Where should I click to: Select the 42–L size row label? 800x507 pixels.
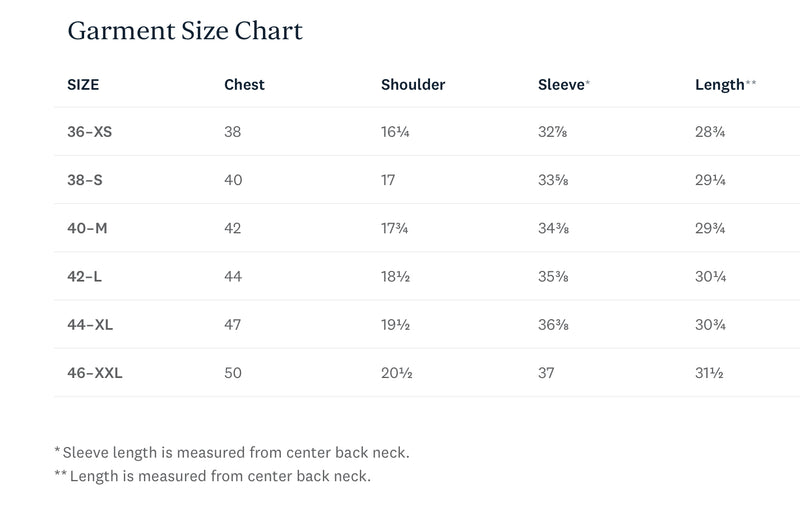pyautogui.click(x=84, y=276)
